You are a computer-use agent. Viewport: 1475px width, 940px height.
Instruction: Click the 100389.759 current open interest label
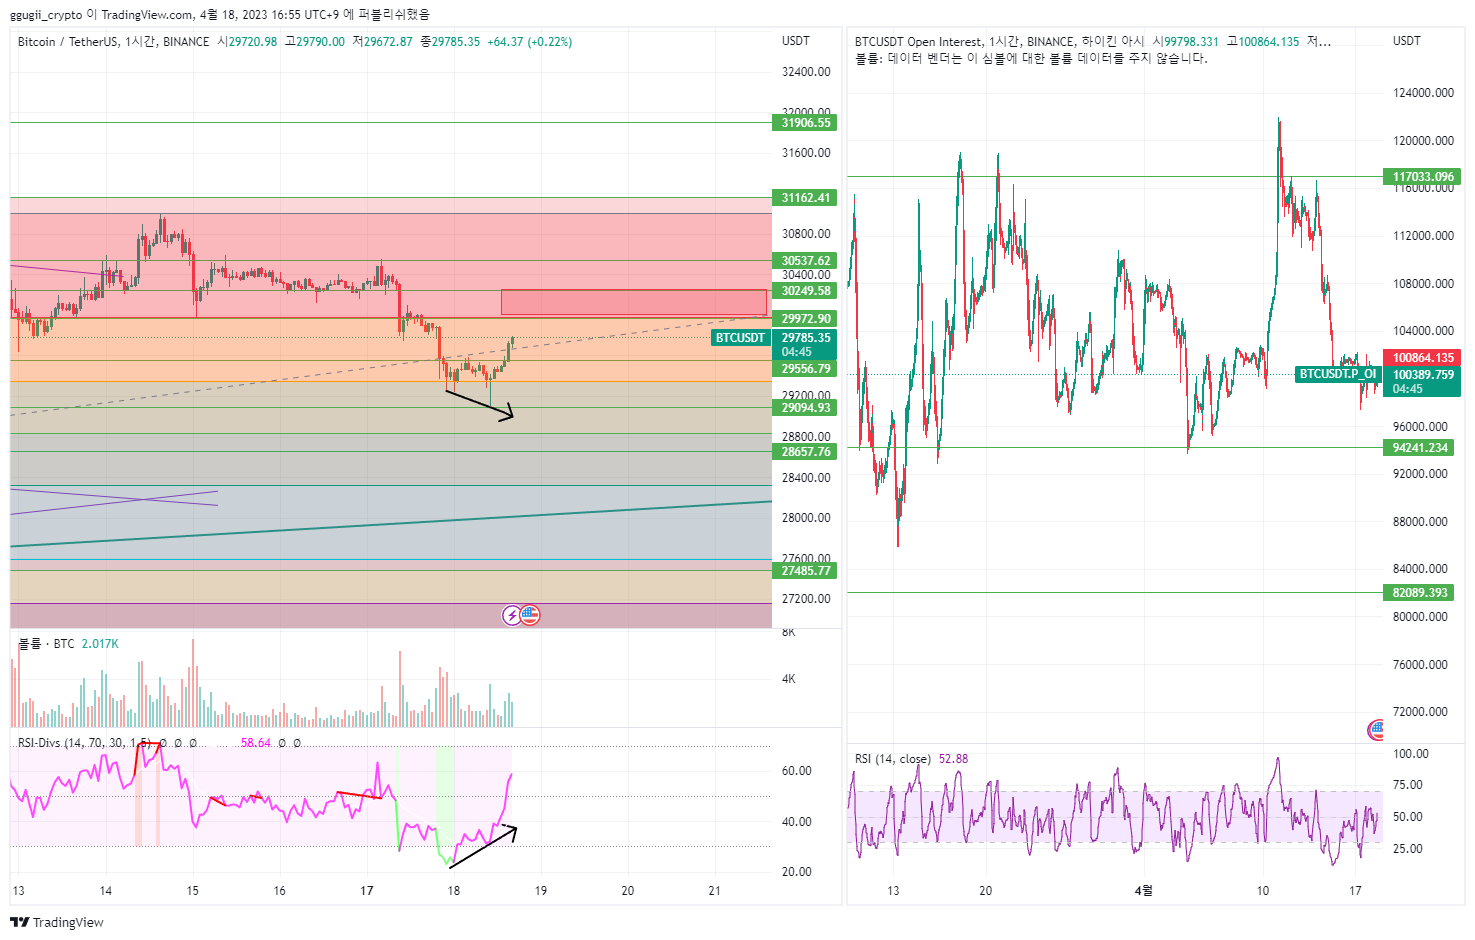point(1423,375)
